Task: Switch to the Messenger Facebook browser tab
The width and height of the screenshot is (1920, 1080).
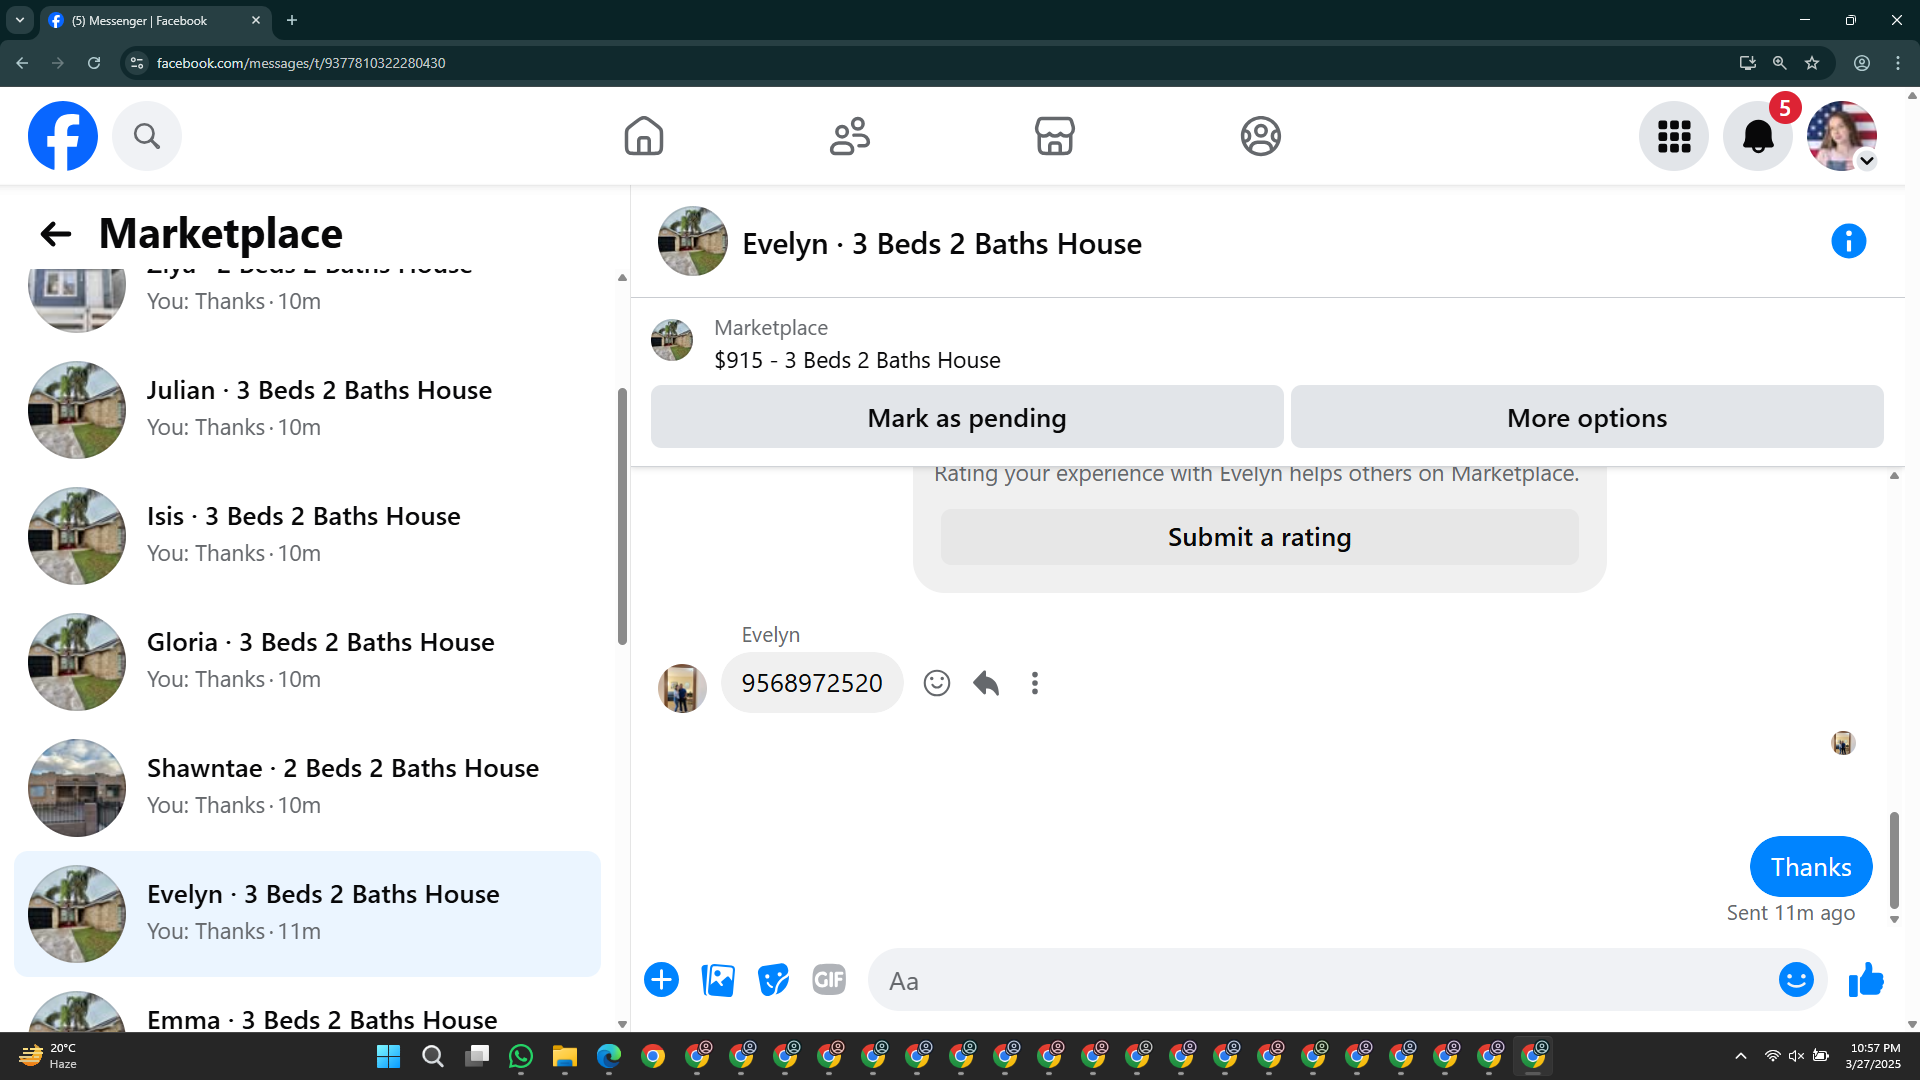Action: click(x=155, y=20)
